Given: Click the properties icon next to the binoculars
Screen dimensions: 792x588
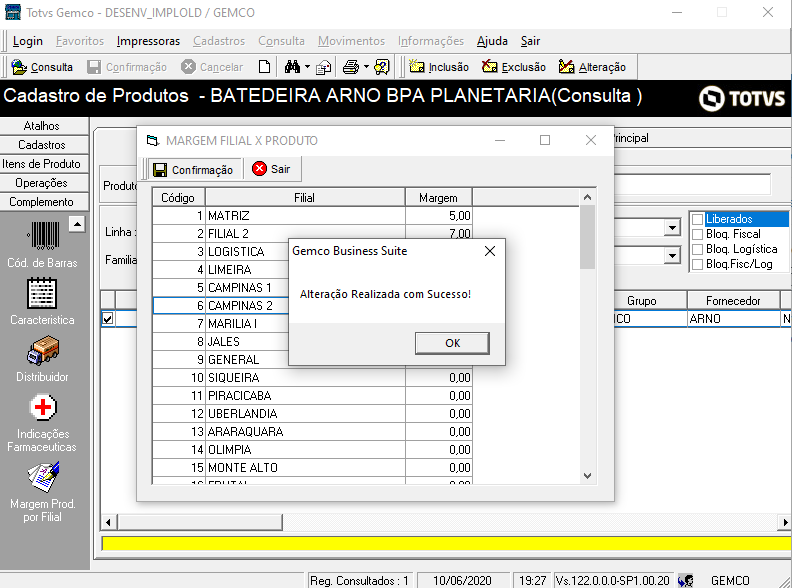Looking at the screenshot, I should (x=323, y=67).
